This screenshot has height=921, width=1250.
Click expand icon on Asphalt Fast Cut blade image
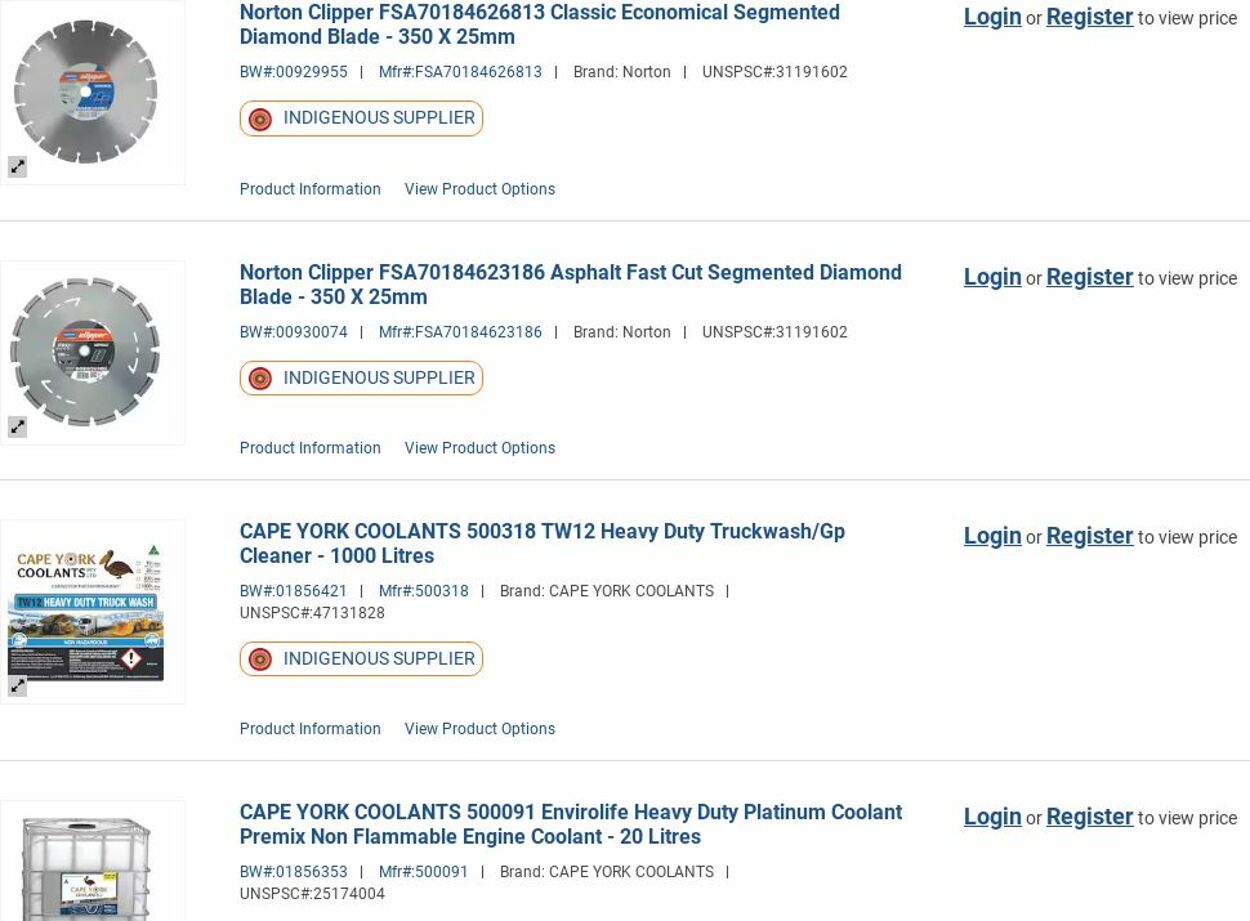pyautogui.click(x=18, y=427)
